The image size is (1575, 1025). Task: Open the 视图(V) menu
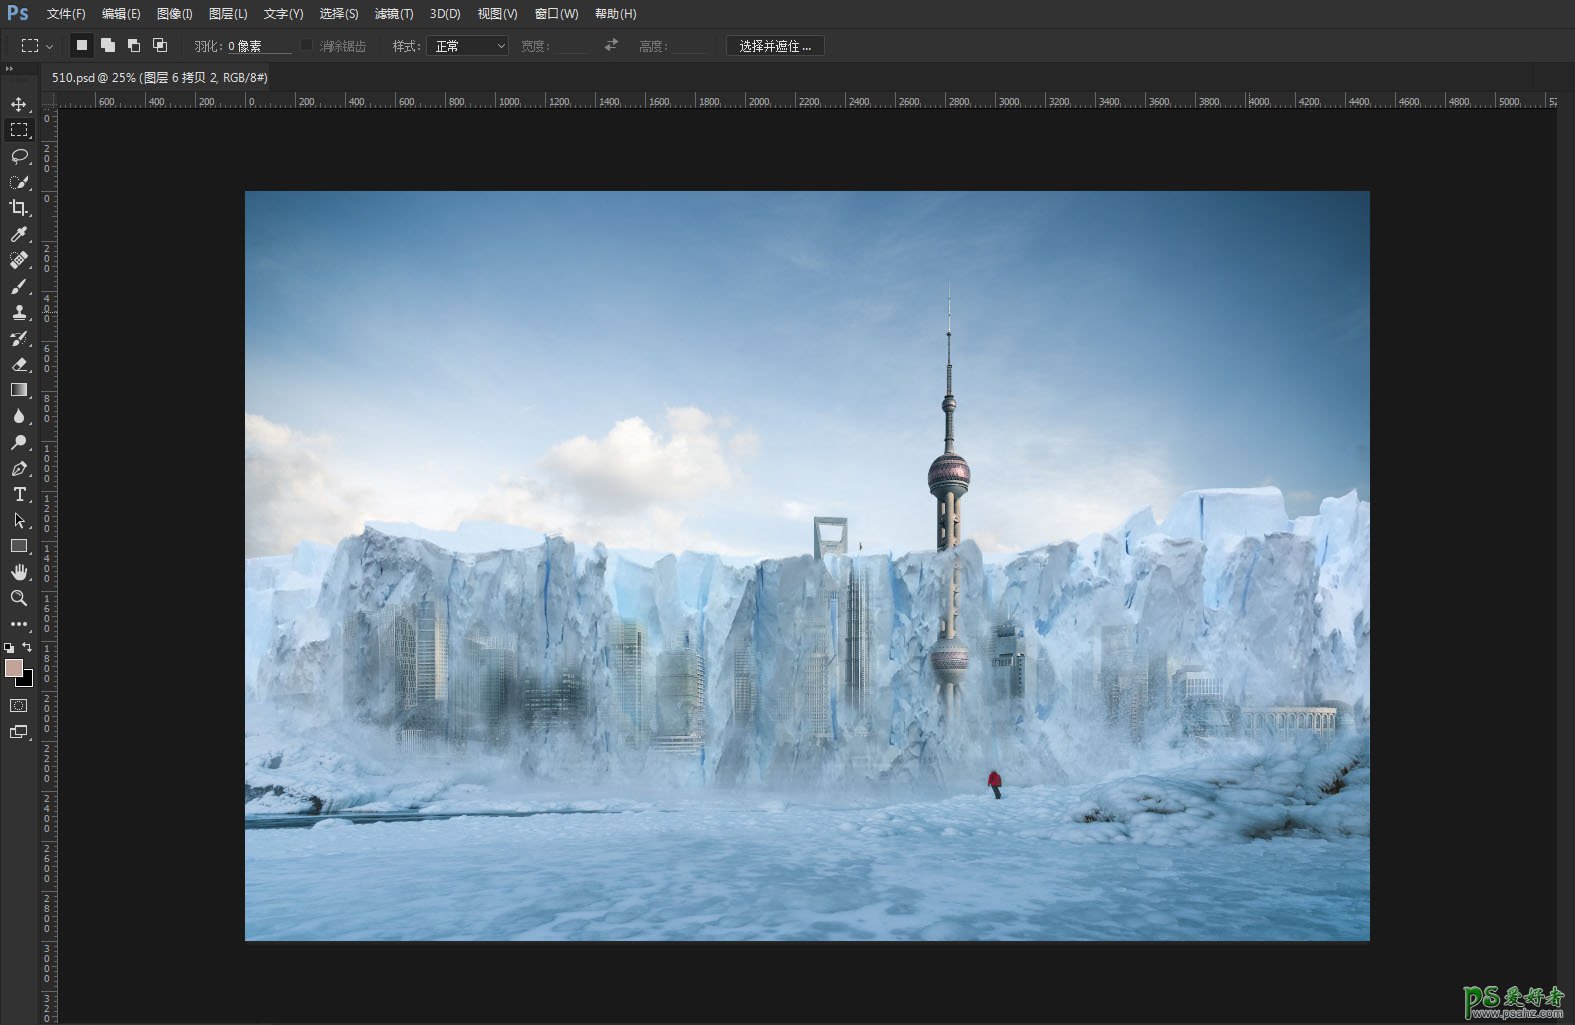pyautogui.click(x=497, y=14)
